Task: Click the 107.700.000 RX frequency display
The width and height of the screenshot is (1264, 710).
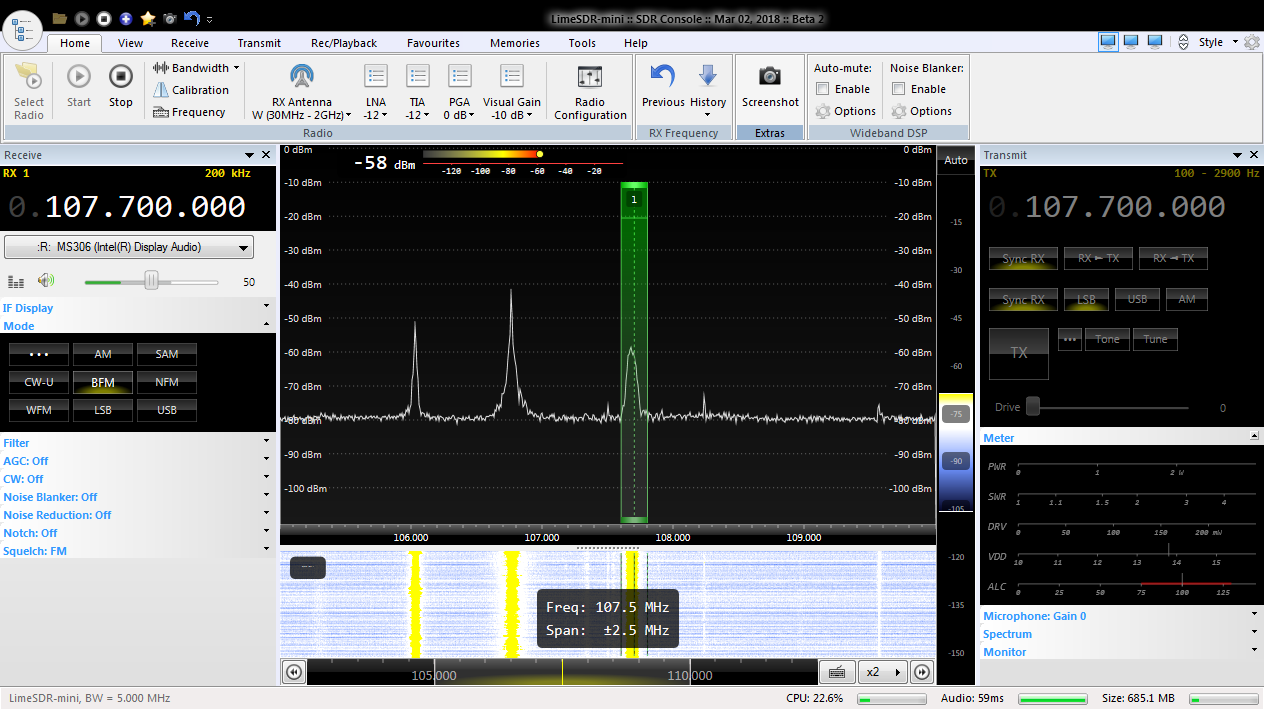Action: click(145, 207)
